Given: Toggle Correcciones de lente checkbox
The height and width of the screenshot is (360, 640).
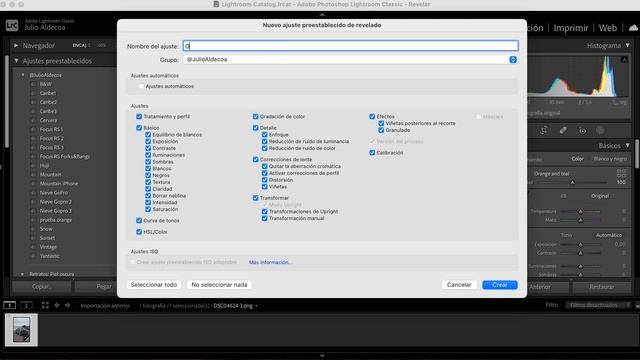Looking at the screenshot, I should point(256,160).
